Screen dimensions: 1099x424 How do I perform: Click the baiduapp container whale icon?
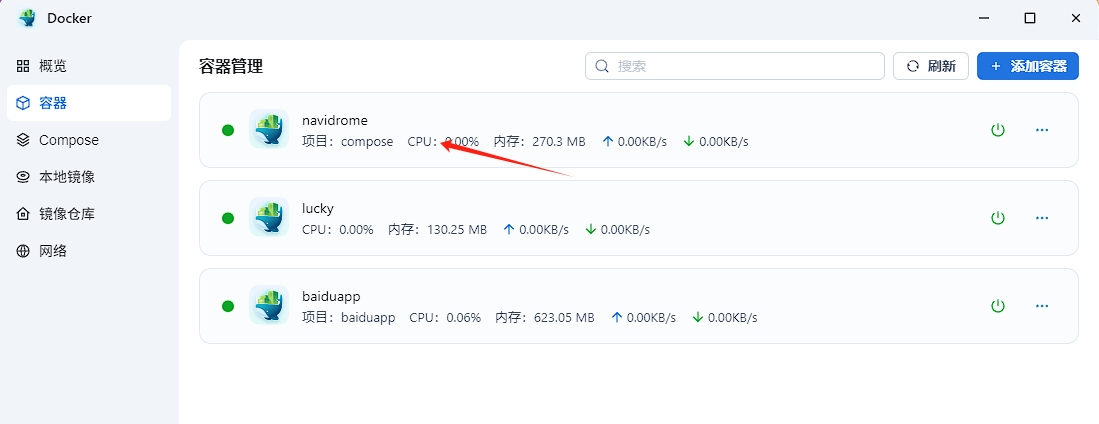pyautogui.click(x=268, y=305)
